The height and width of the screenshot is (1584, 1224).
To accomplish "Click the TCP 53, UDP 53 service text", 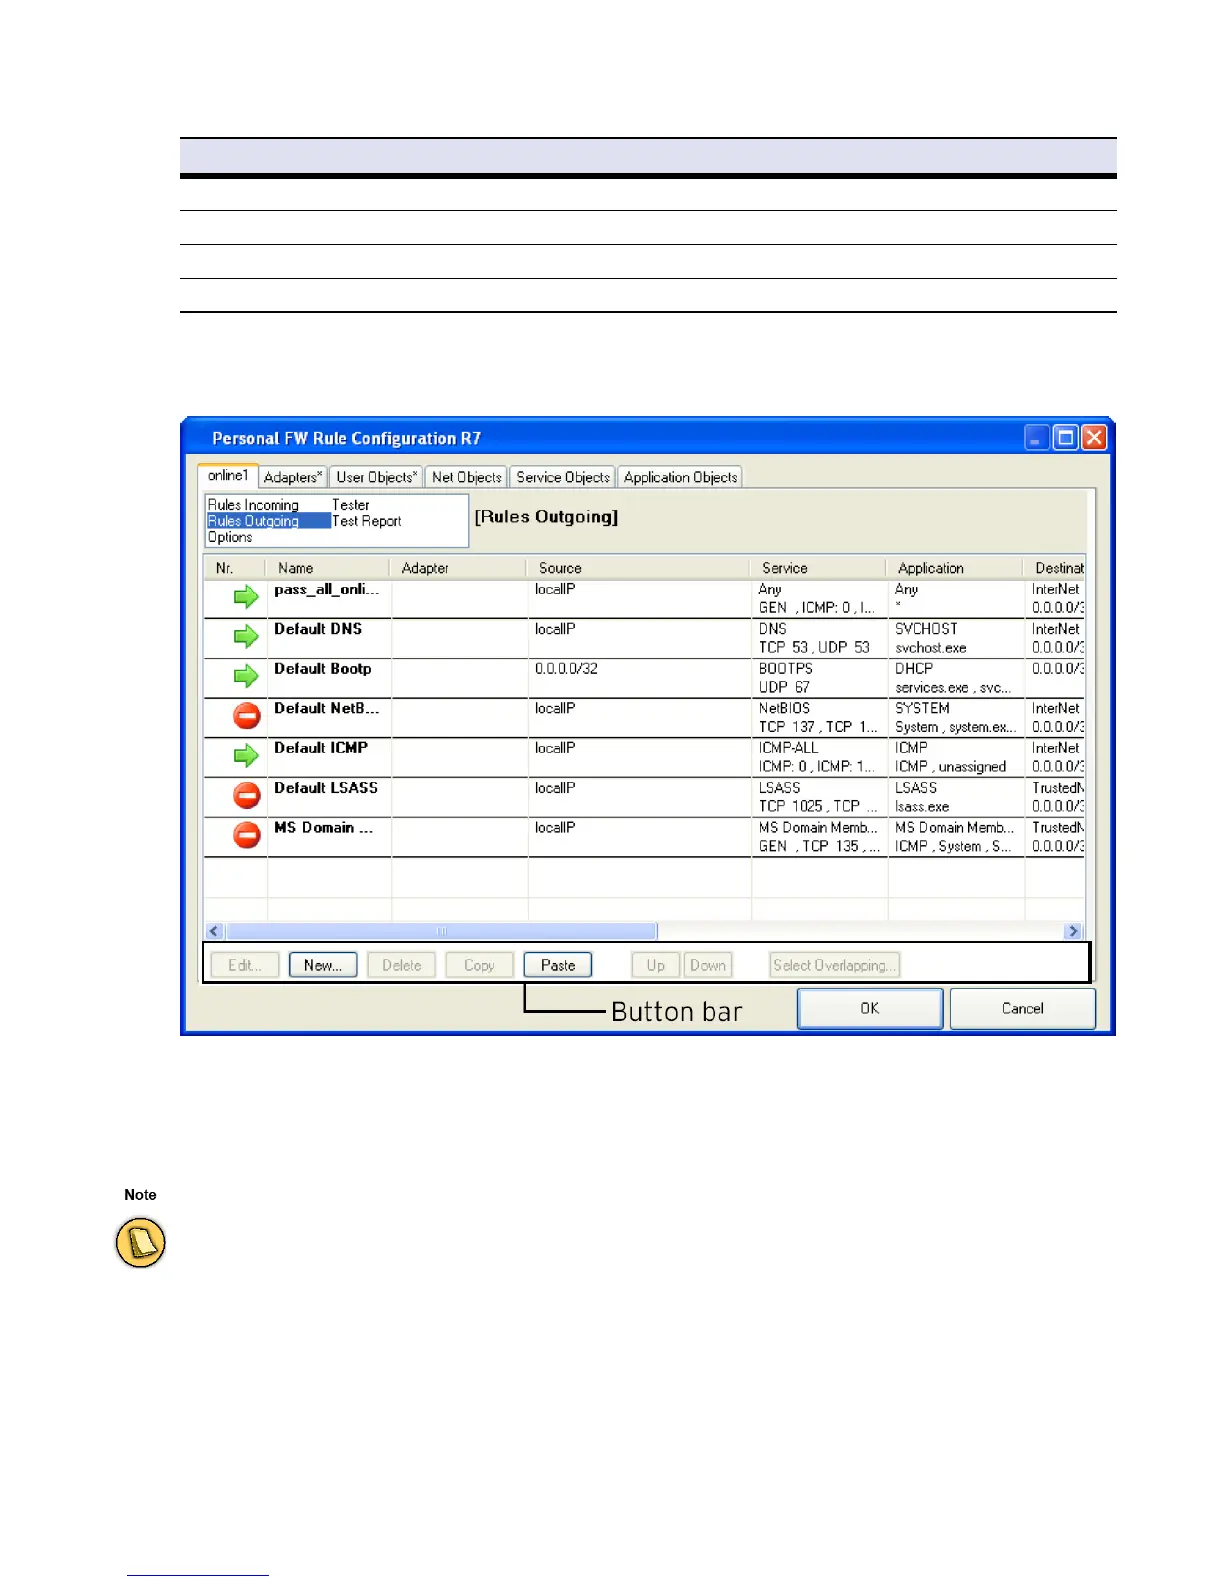I will [814, 647].
